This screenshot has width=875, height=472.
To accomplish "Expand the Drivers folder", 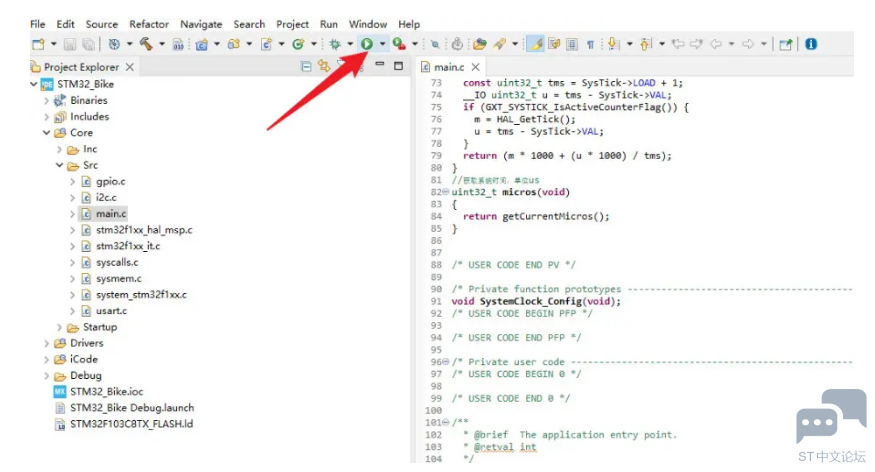I will tap(47, 344).
